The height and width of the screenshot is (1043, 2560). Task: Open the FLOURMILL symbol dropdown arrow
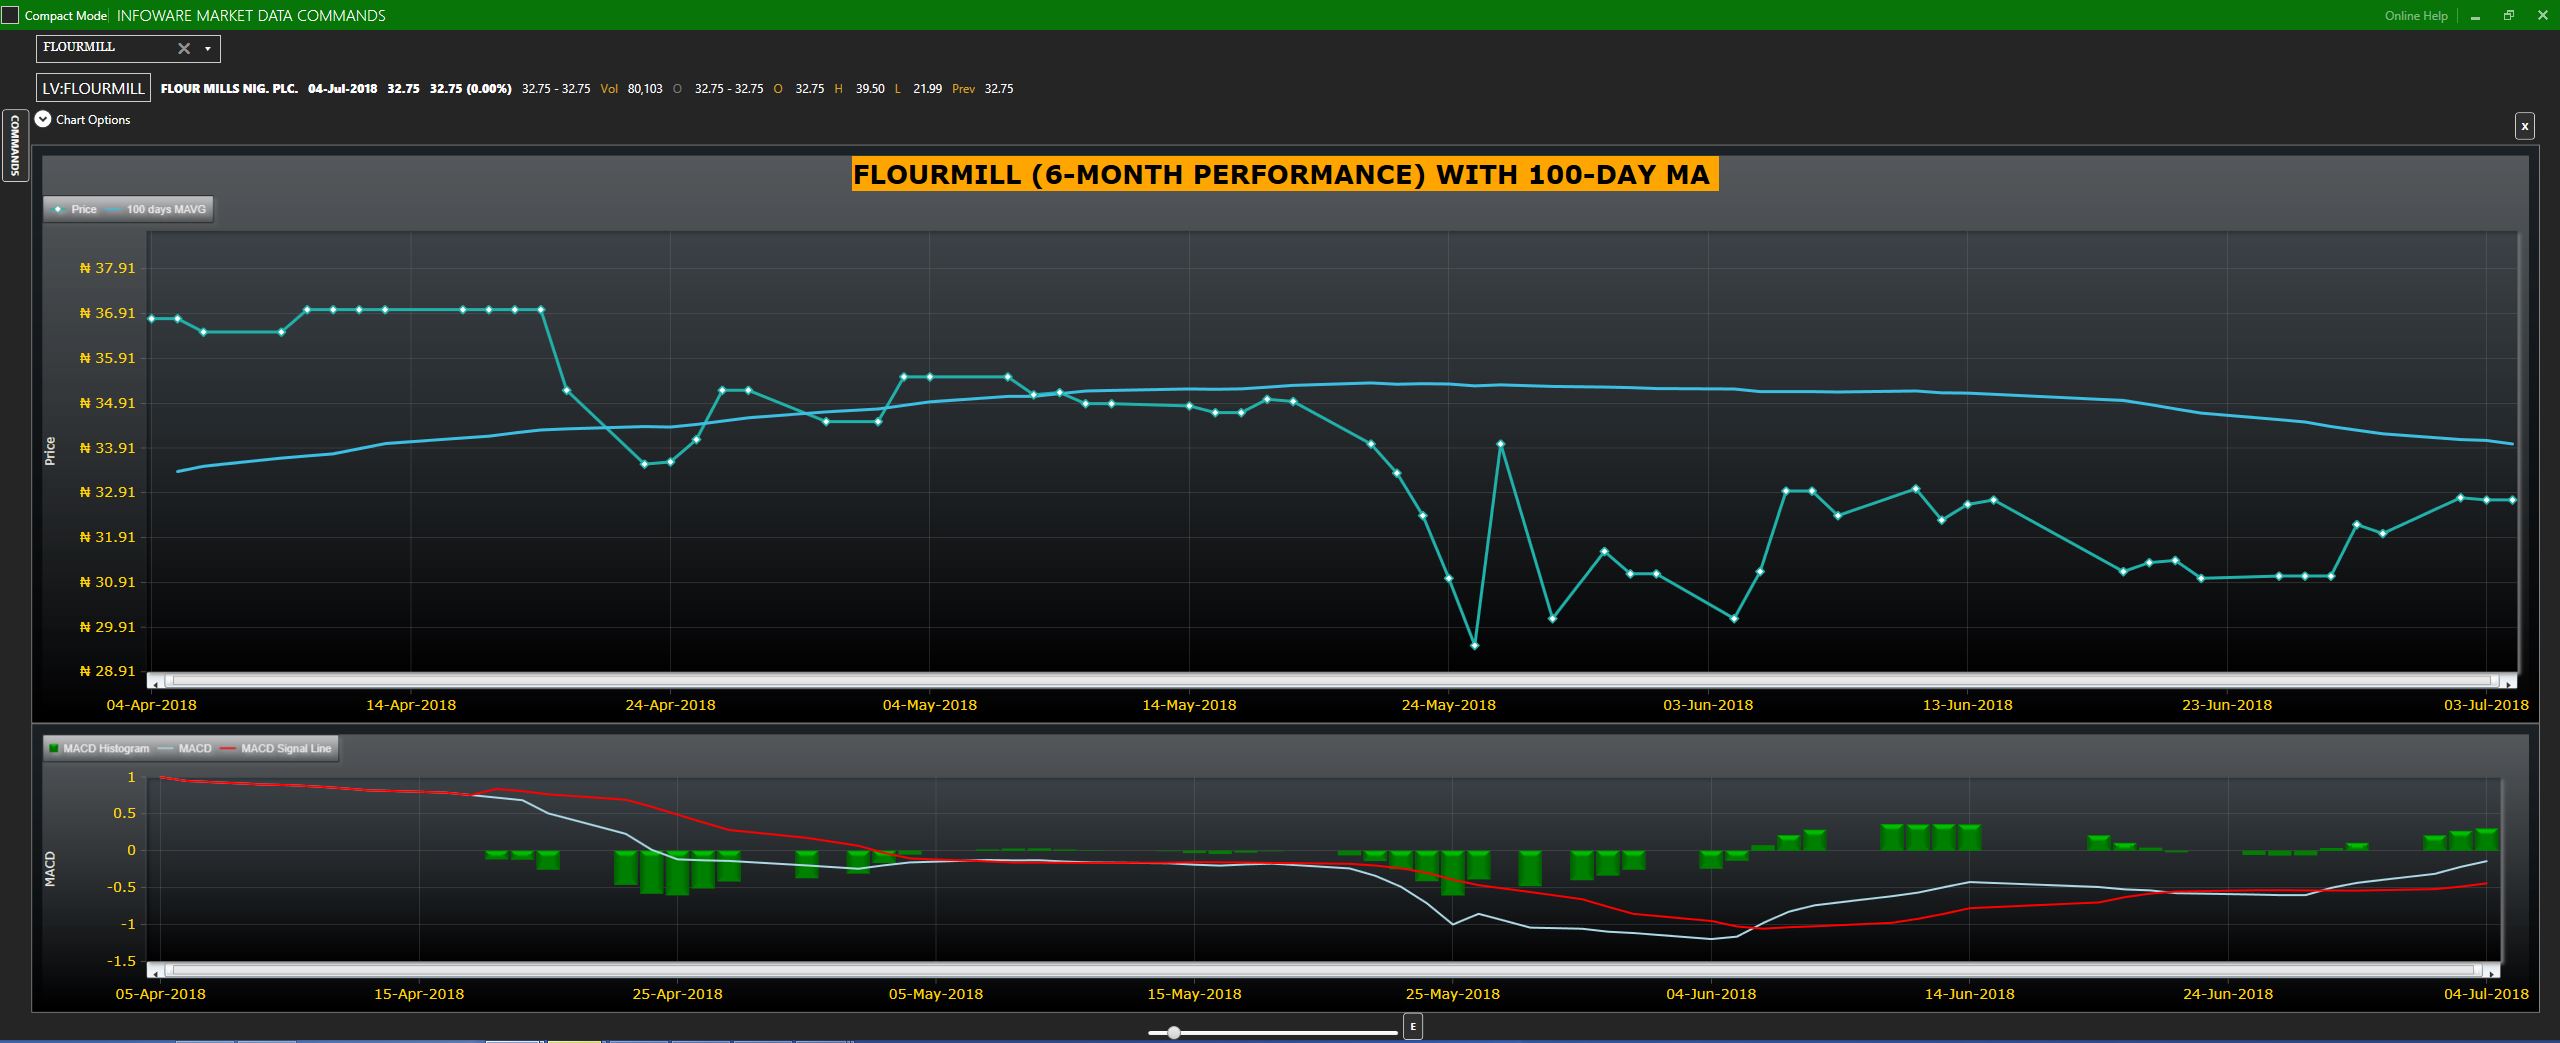pyautogui.click(x=208, y=48)
